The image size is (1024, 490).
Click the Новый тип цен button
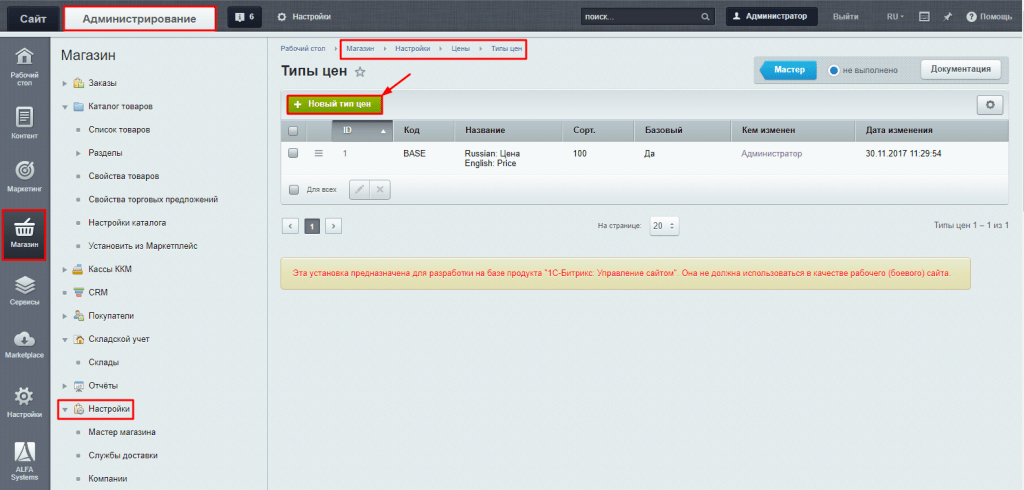pos(334,104)
